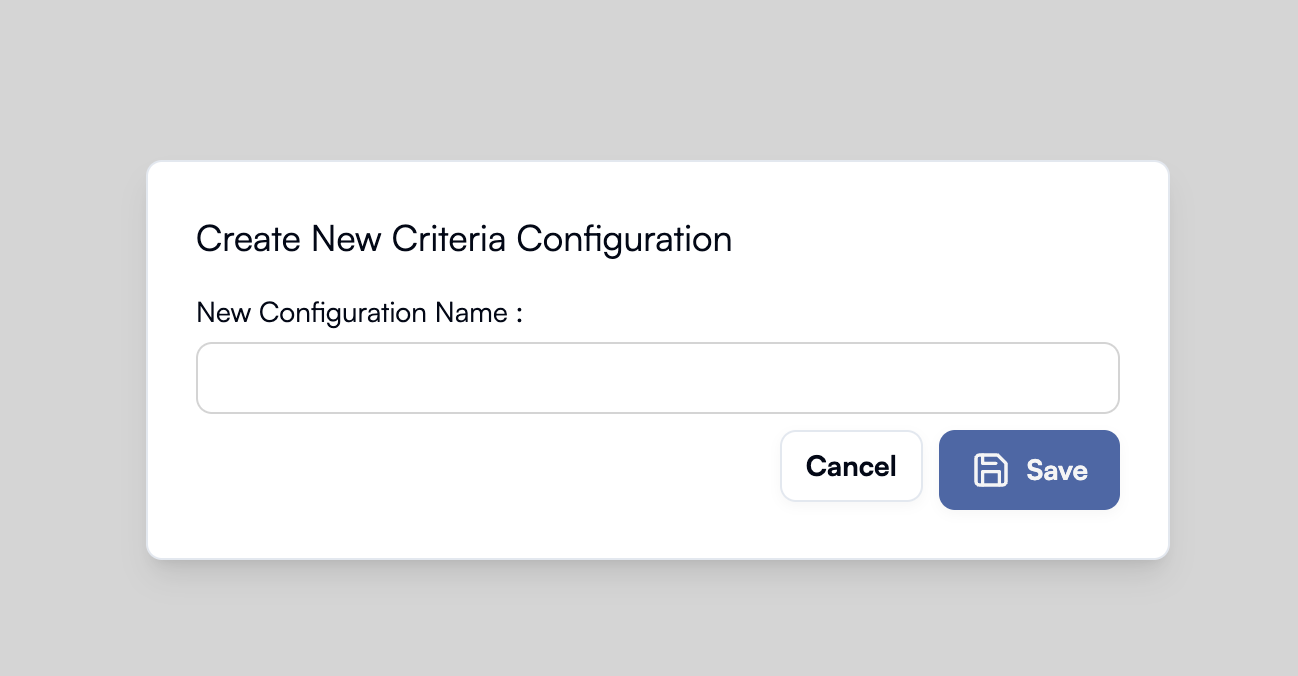Place cursor in the empty configuration name box
The image size is (1298, 676).
pyautogui.click(x=657, y=378)
